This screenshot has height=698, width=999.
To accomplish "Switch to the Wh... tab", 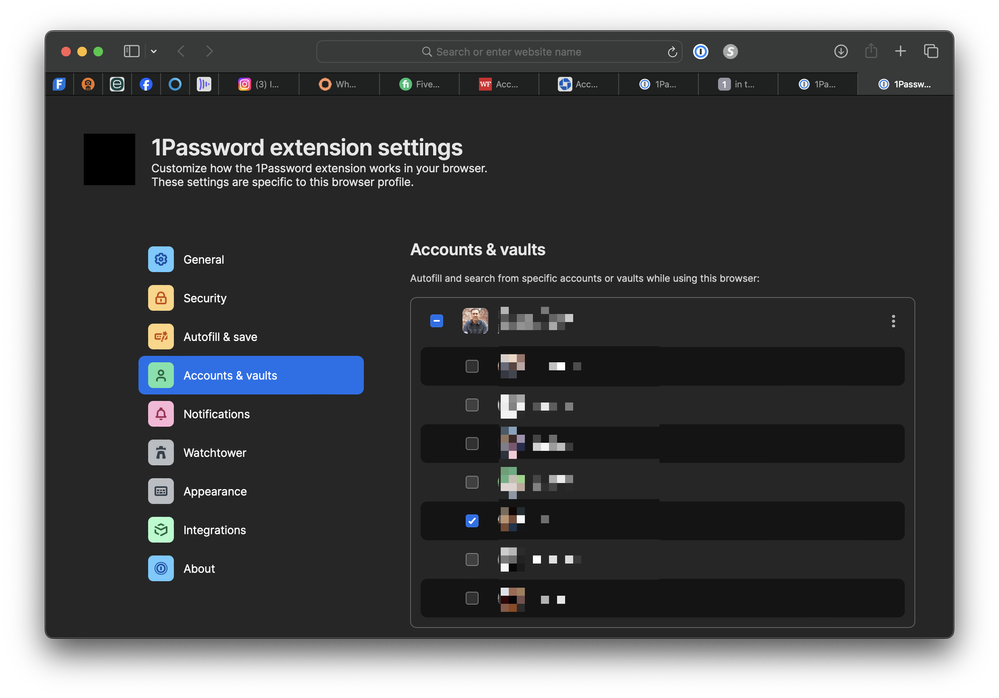I will coord(339,84).
